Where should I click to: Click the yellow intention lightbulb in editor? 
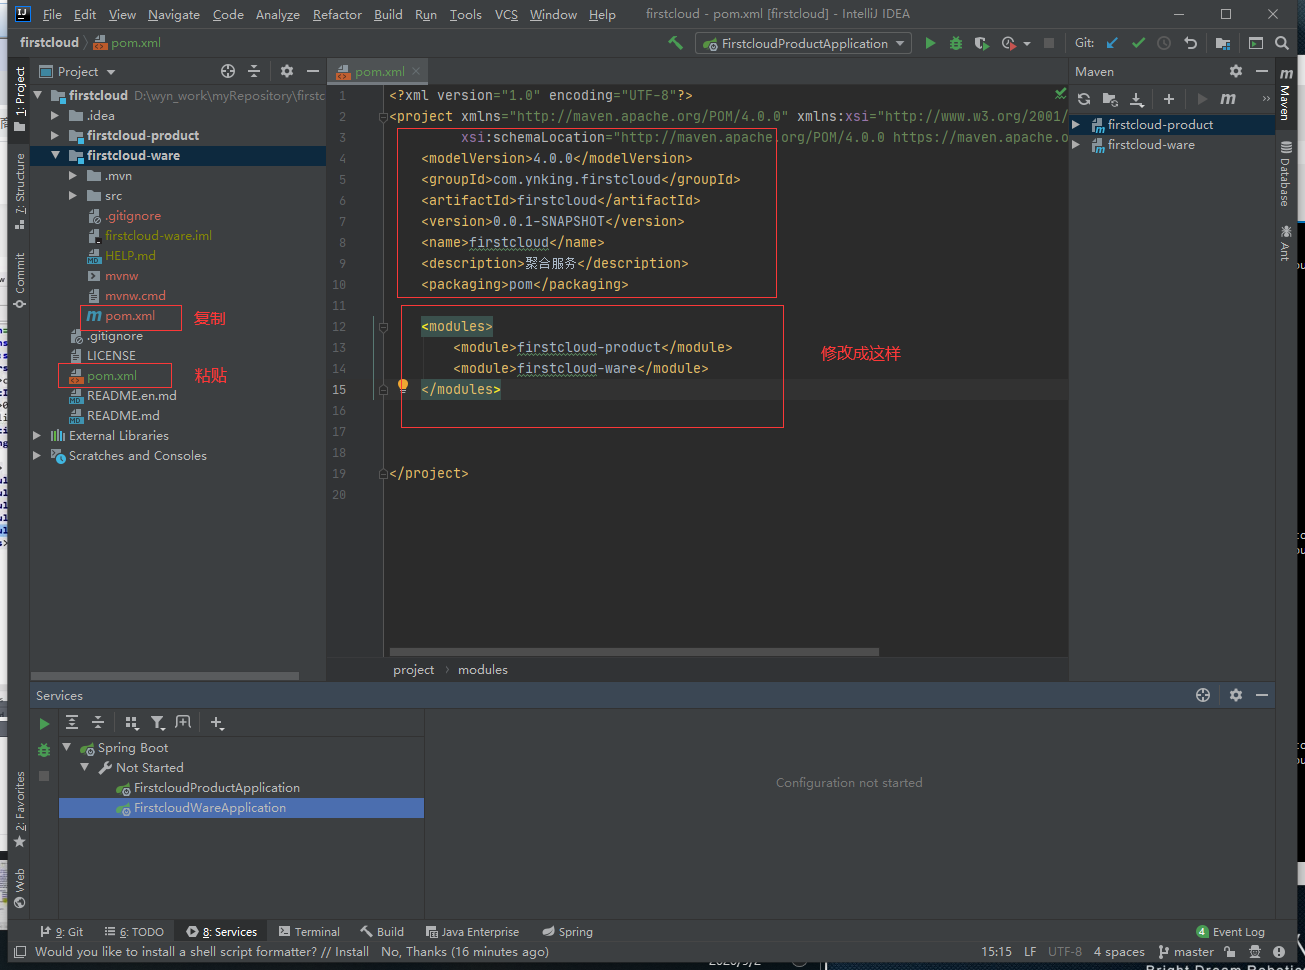click(403, 386)
